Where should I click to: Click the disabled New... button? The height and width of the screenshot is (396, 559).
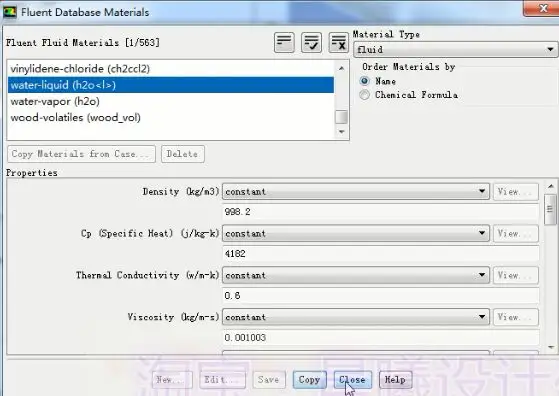(x=172, y=380)
